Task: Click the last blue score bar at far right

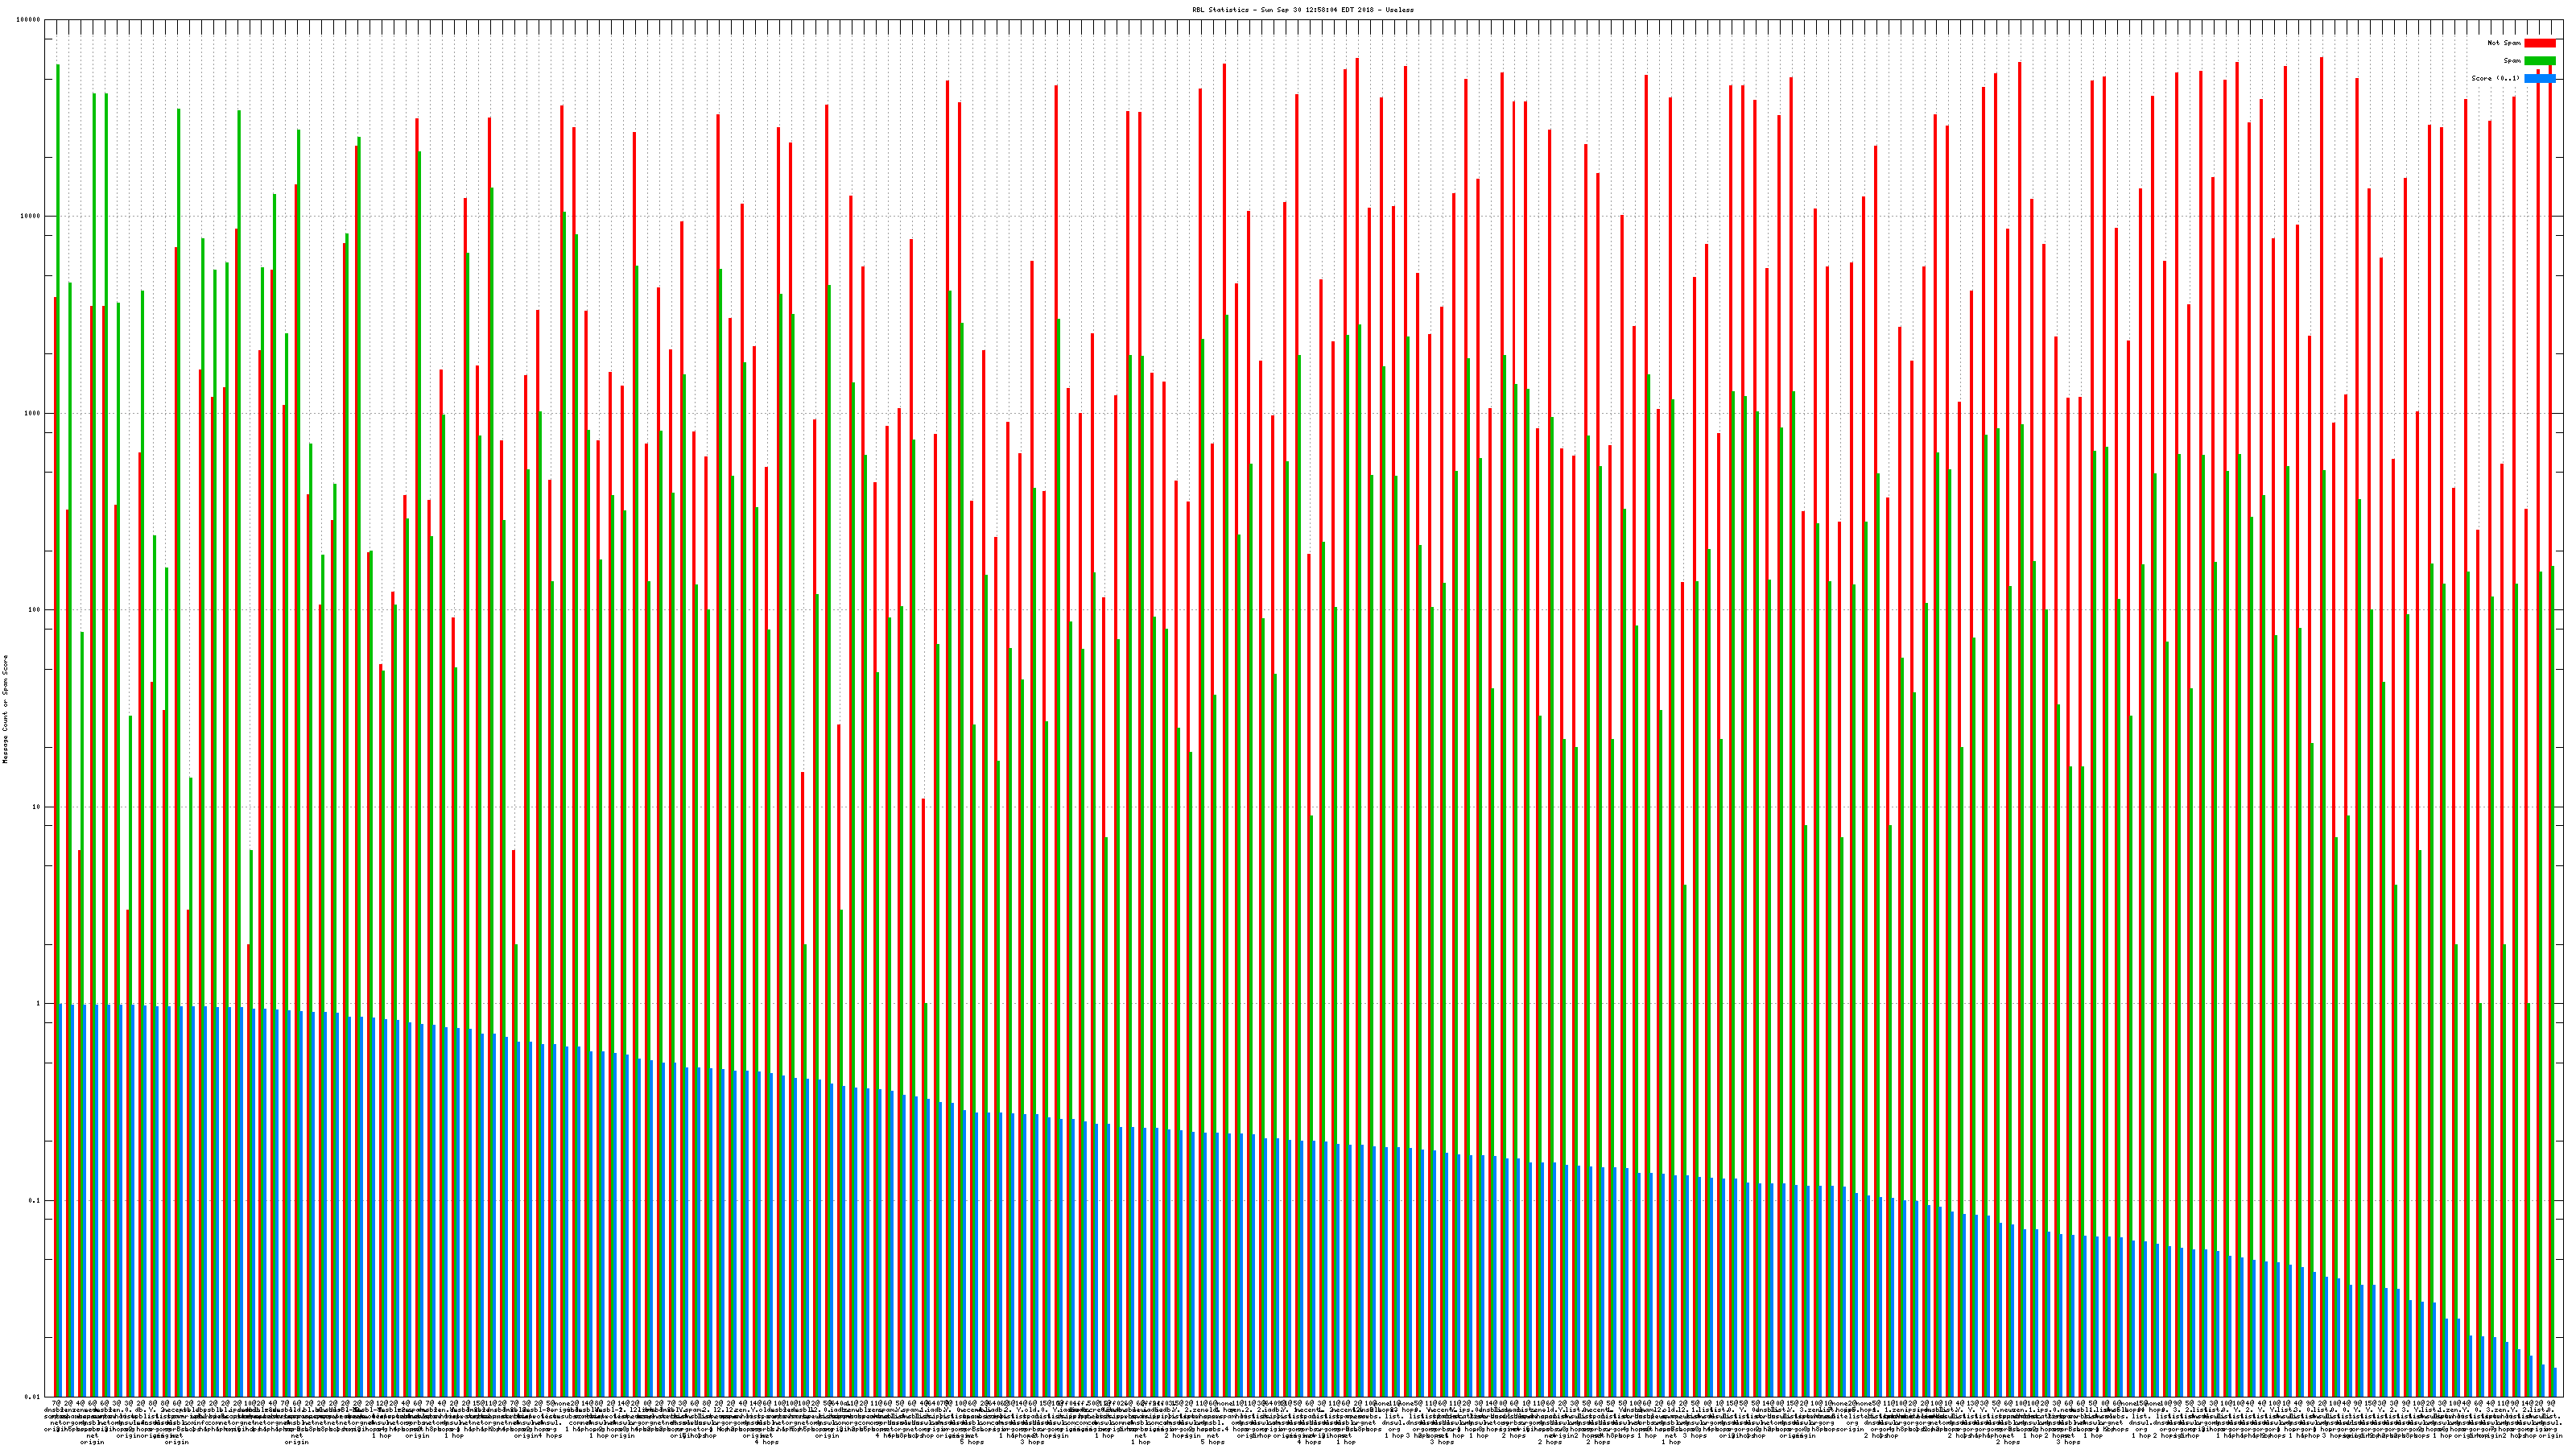Action: tap(2555, 1383)
